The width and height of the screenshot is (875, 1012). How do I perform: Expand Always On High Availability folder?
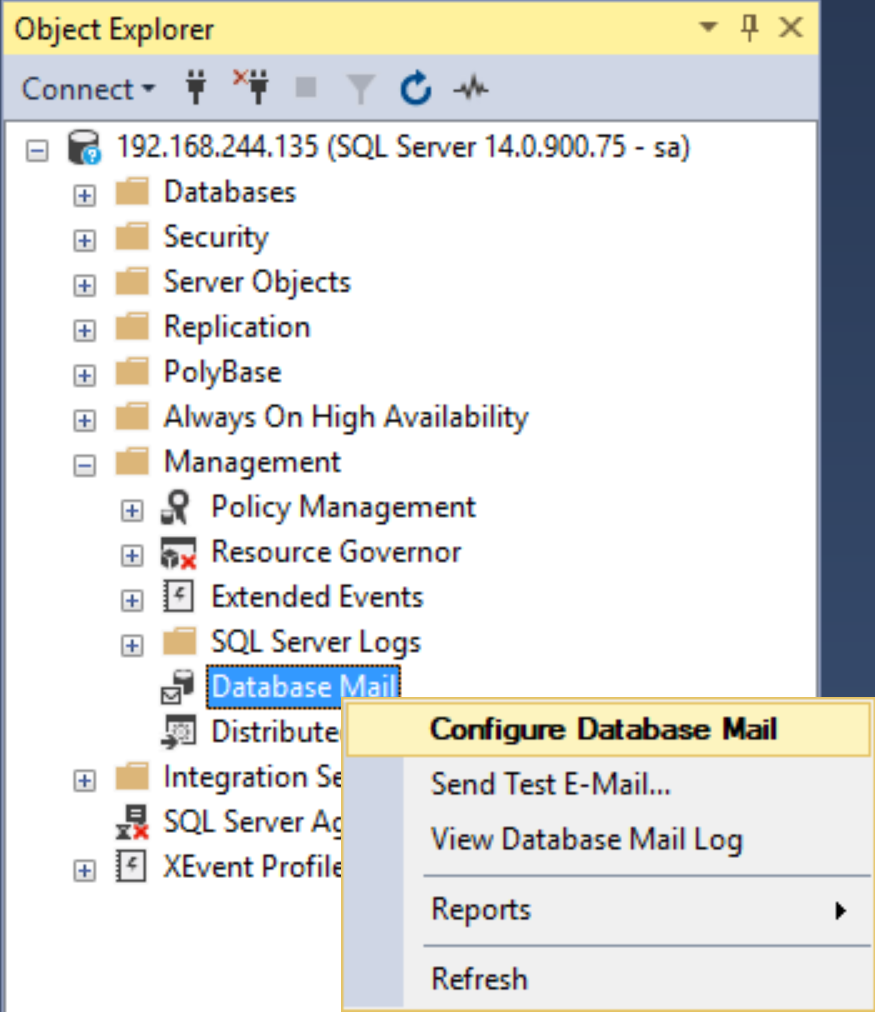[85, 421]
